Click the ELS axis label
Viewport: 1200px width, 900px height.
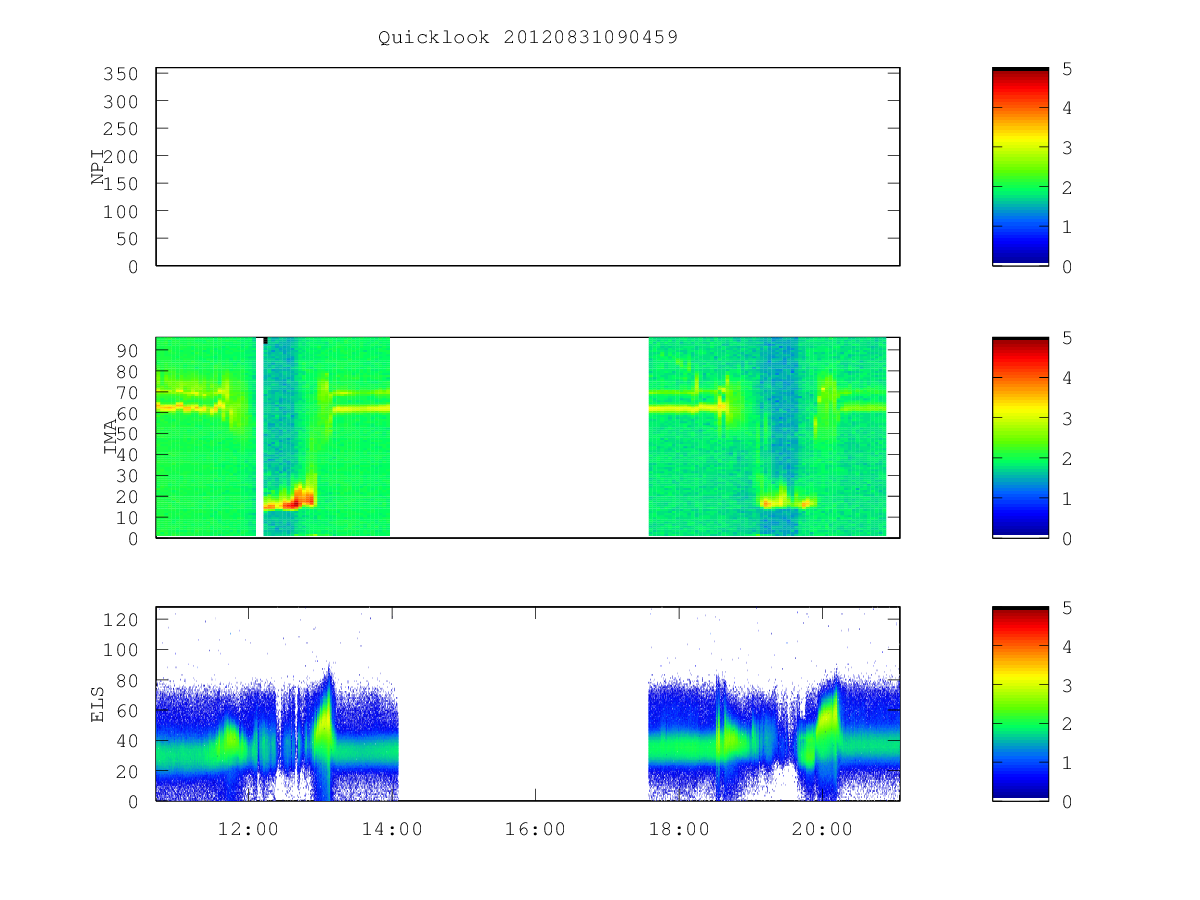98,704
